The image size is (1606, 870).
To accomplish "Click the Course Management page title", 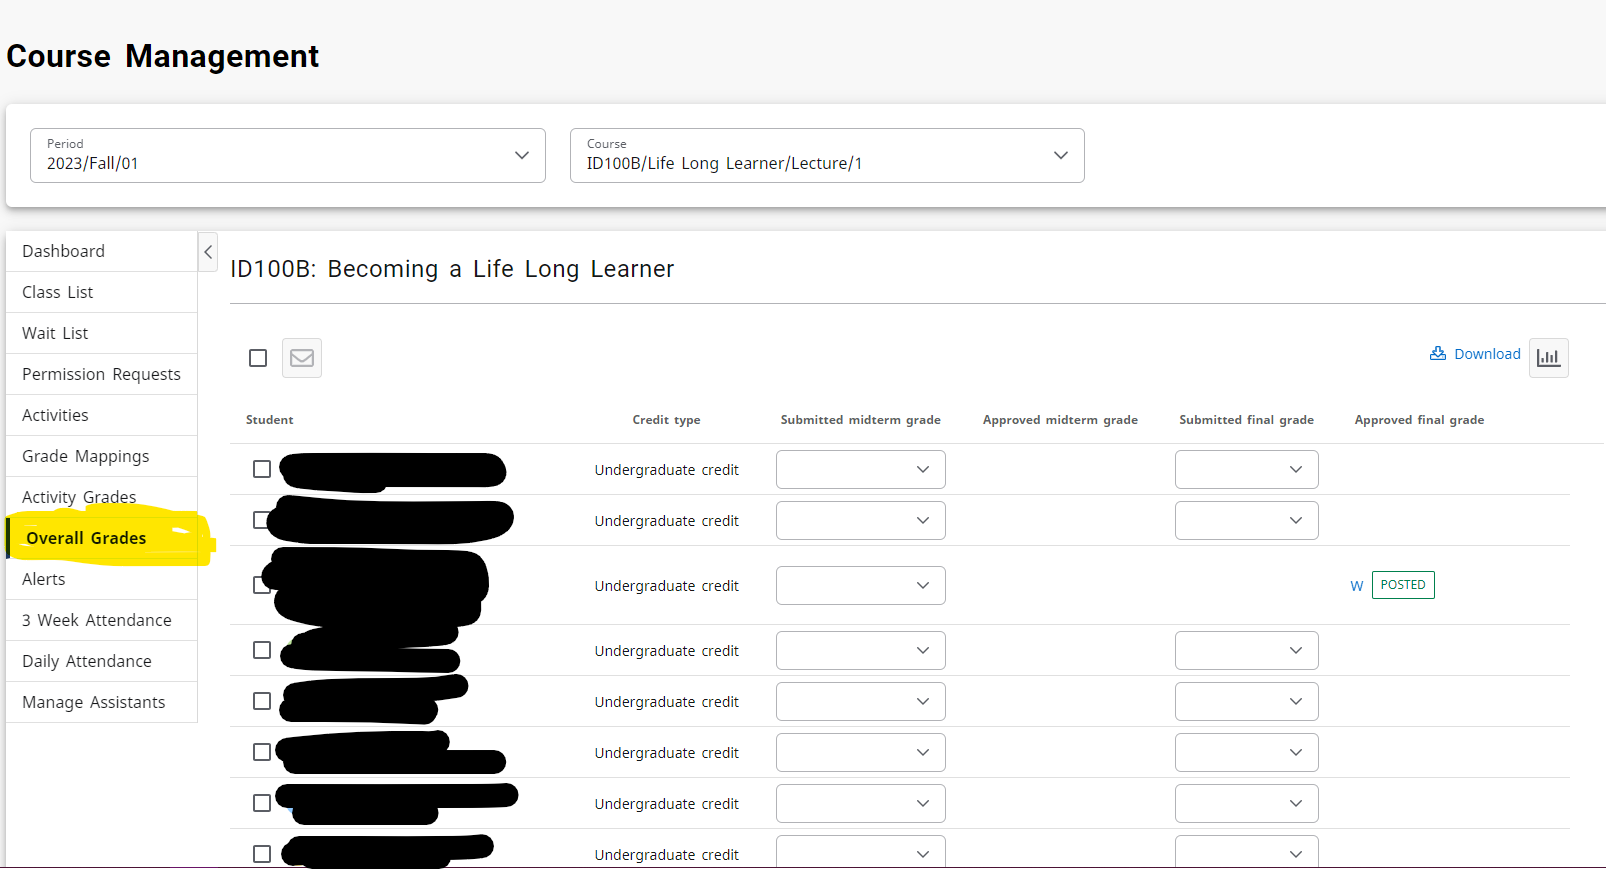I will tap(163, 56).
